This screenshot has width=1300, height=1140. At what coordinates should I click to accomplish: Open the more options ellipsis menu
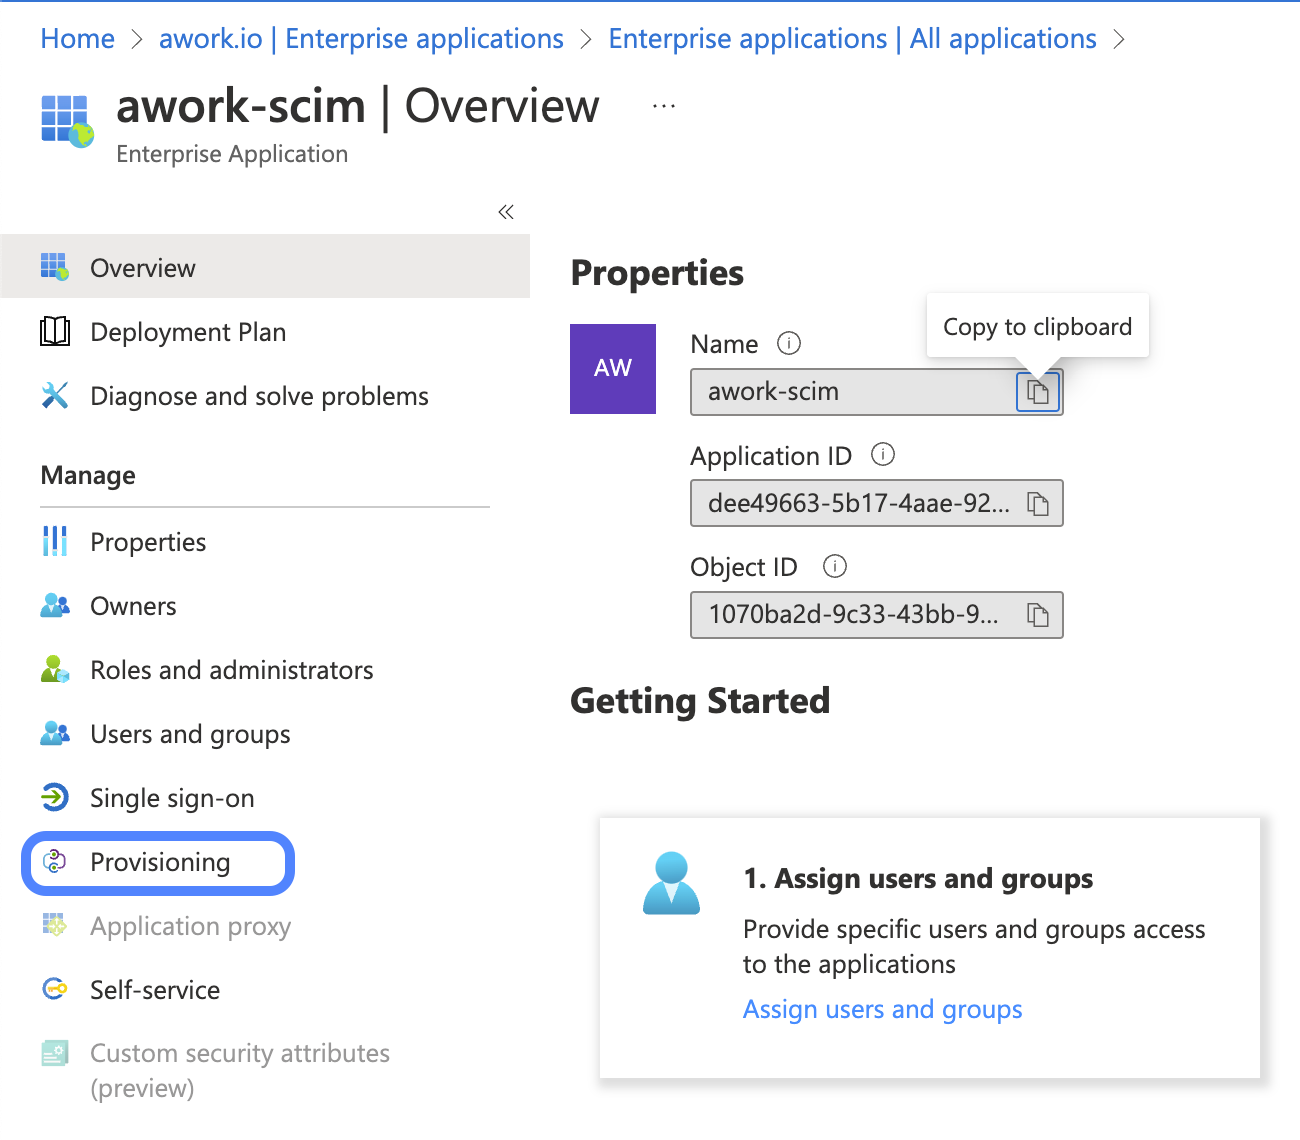point(664,106)
